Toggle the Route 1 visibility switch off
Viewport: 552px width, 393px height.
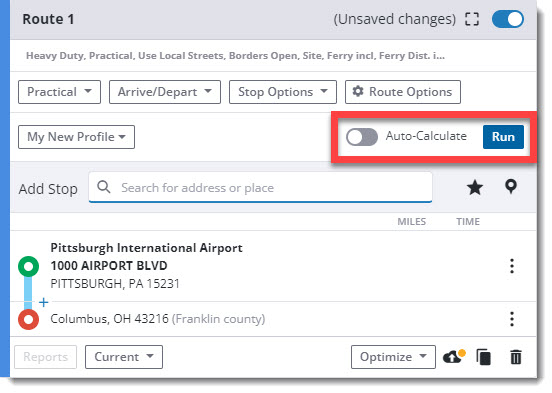point(508,19)
